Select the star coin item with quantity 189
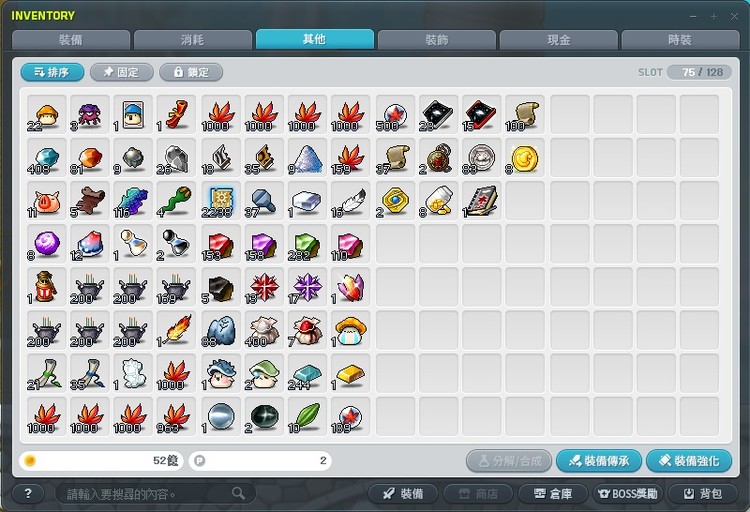 coord(350,416)
